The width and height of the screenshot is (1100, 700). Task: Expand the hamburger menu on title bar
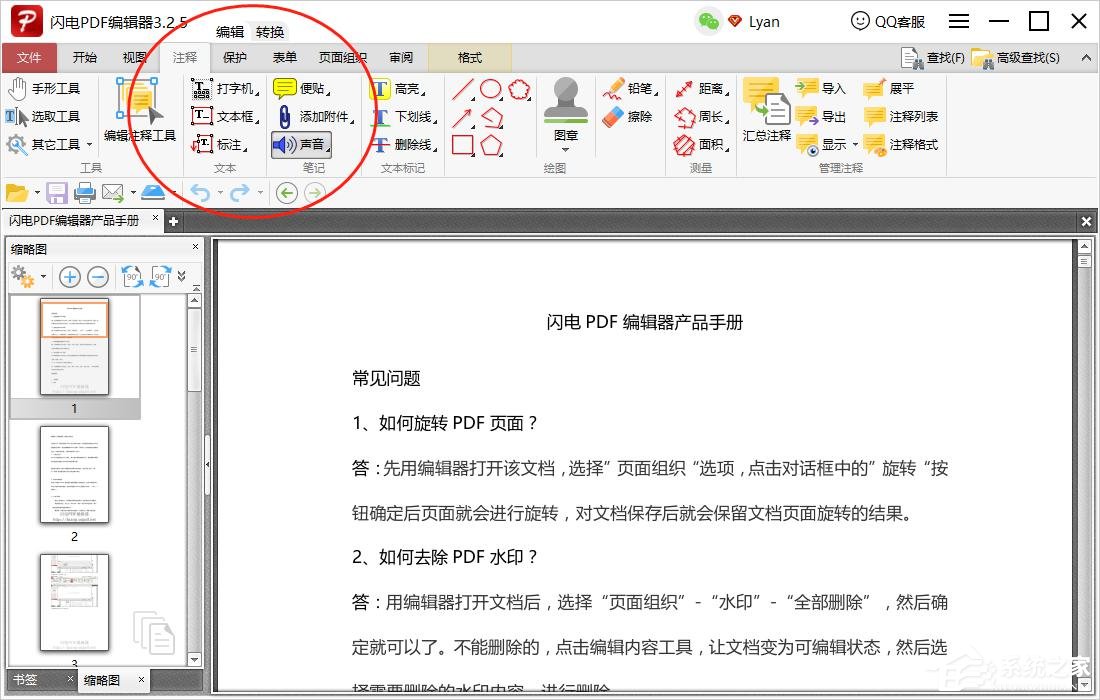[958, 20]
